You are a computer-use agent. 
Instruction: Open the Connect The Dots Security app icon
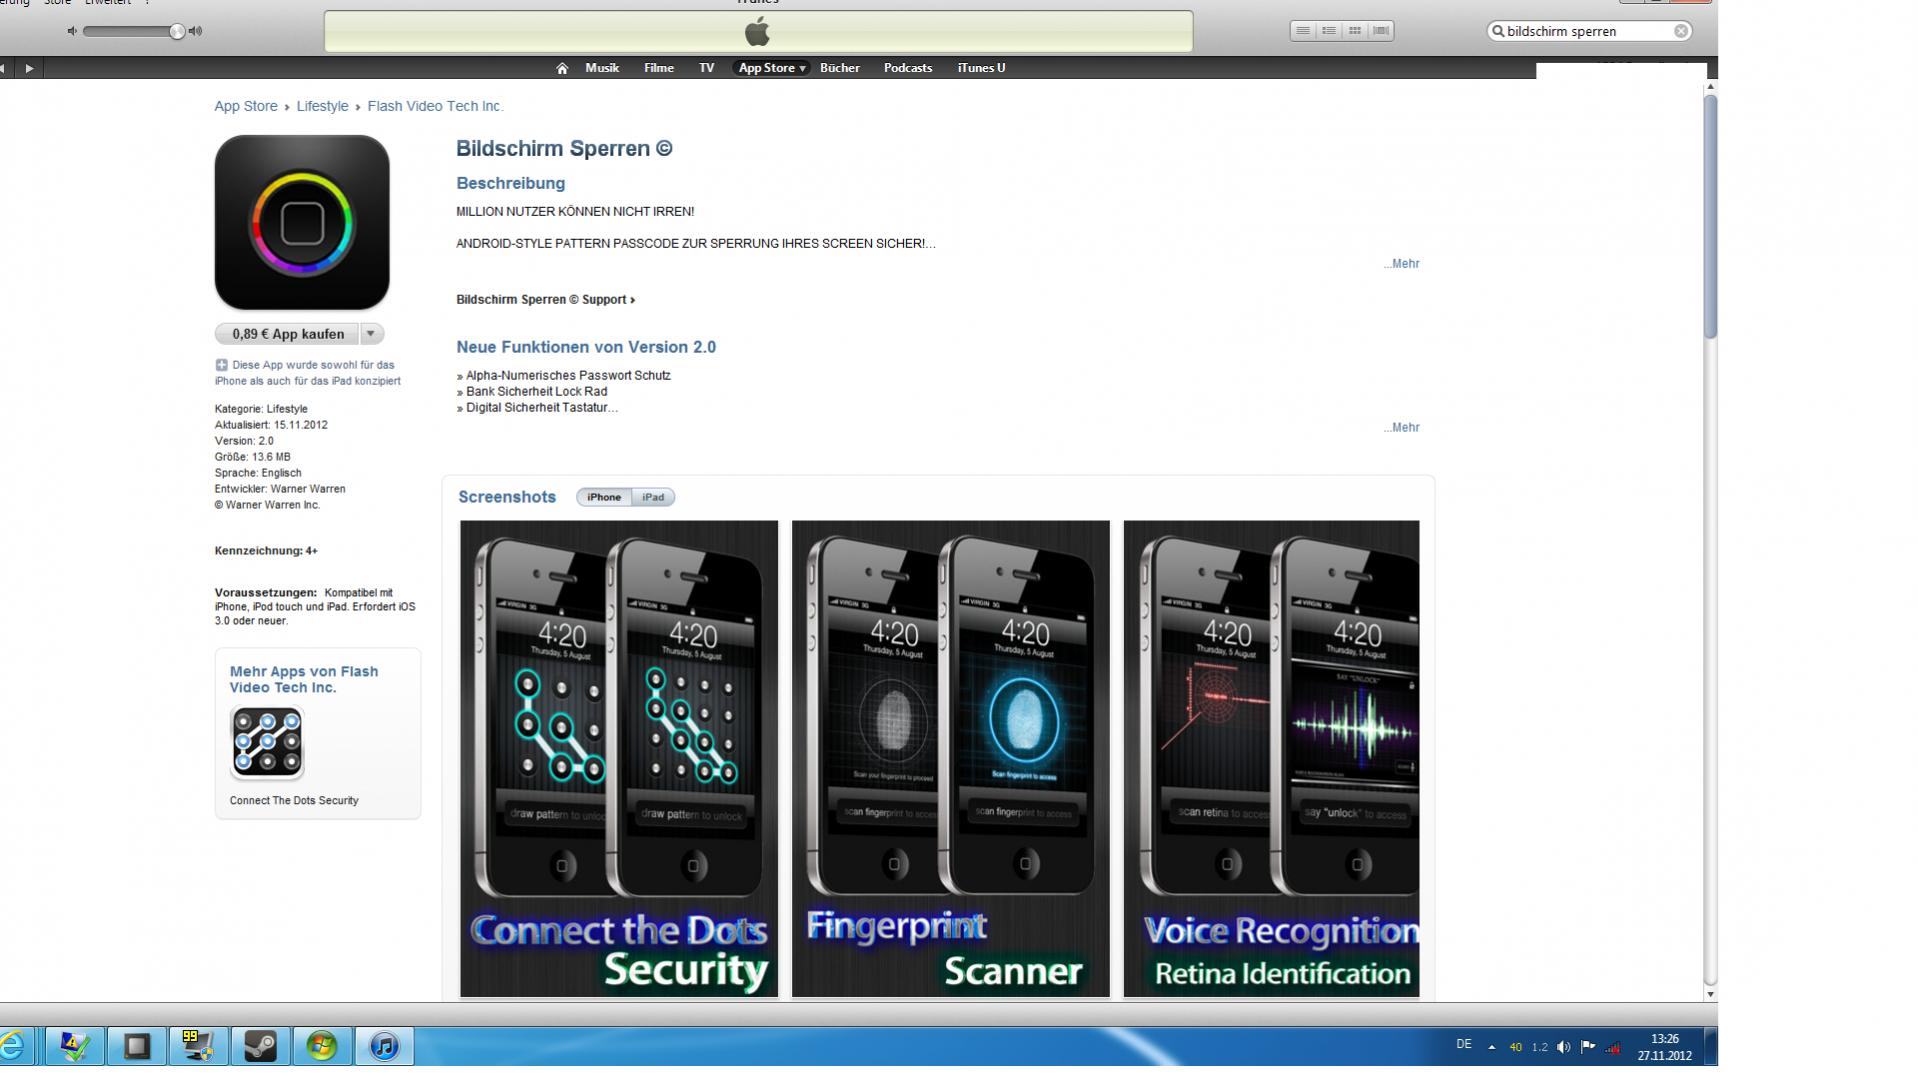(267, 743)
